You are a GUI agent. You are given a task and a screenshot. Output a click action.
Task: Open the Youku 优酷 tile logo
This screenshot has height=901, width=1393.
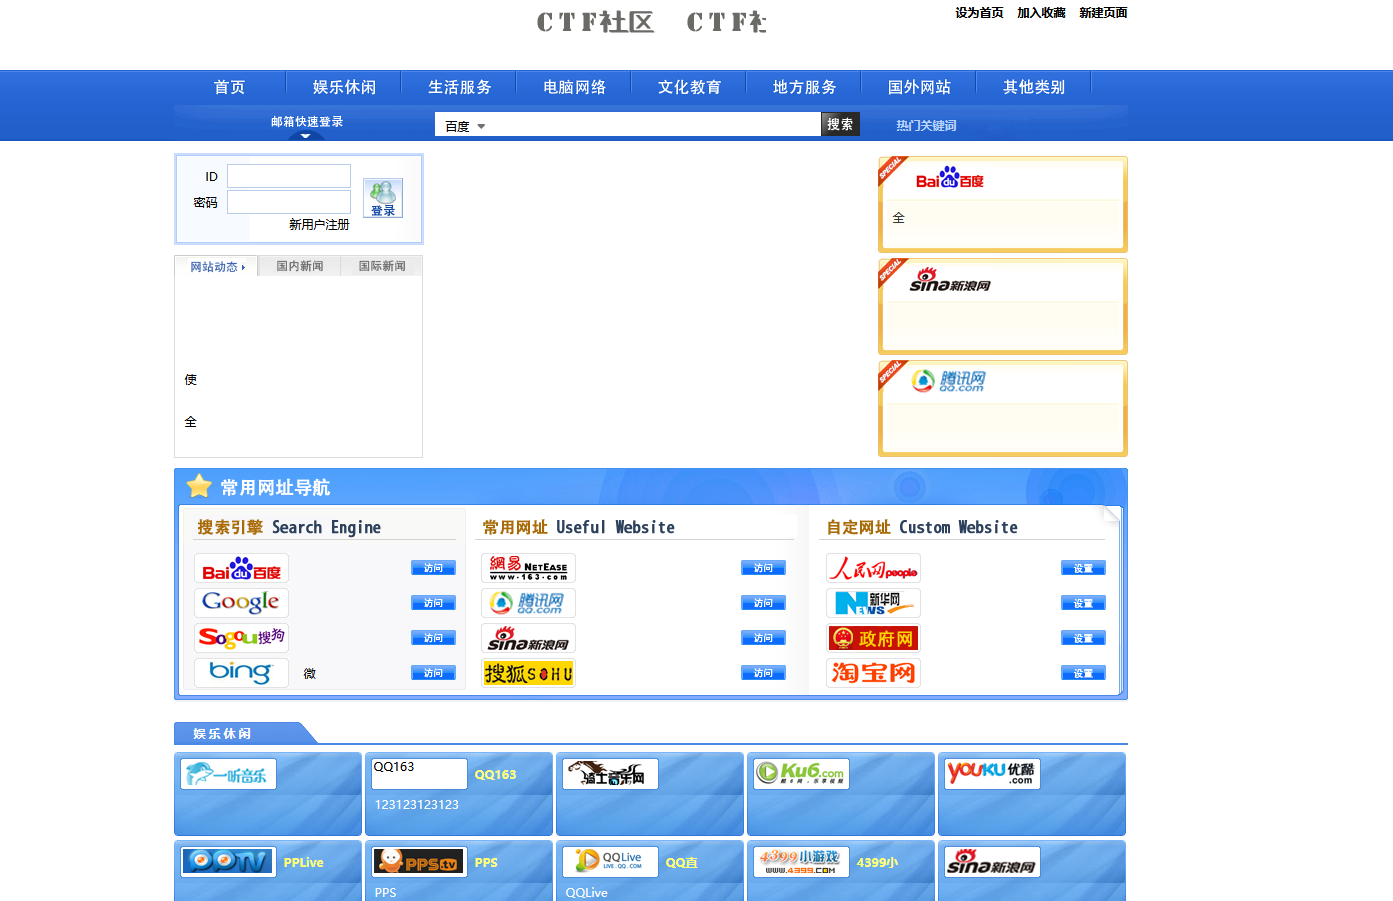click(992, 774)
